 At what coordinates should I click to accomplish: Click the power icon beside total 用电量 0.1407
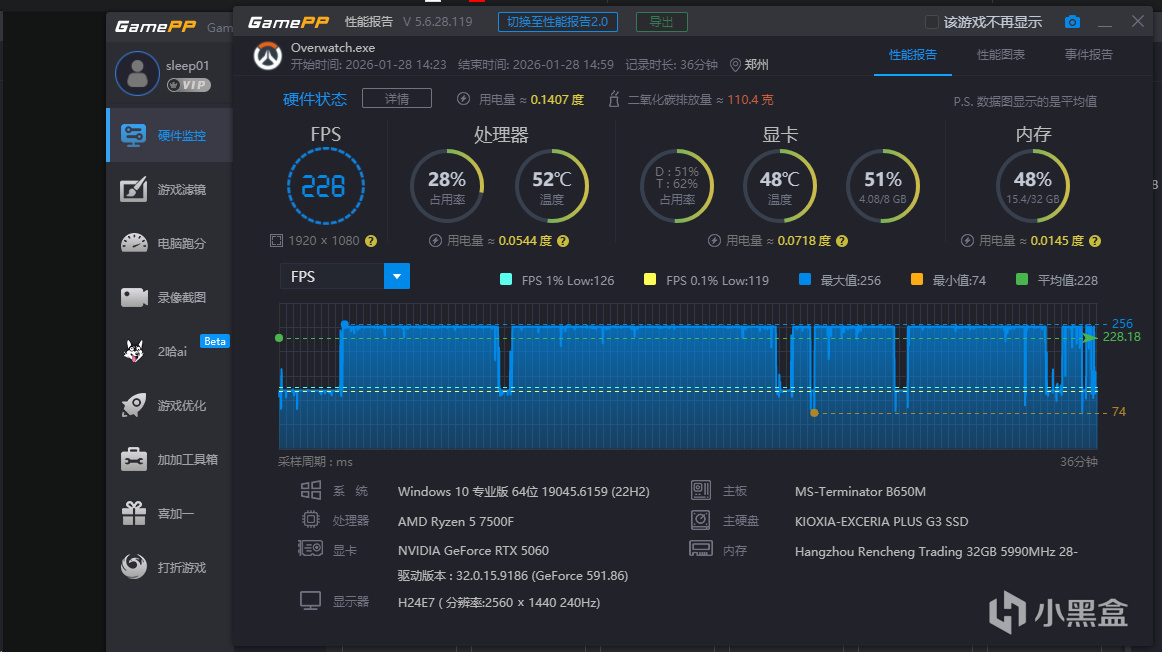[x=463, y=99]
